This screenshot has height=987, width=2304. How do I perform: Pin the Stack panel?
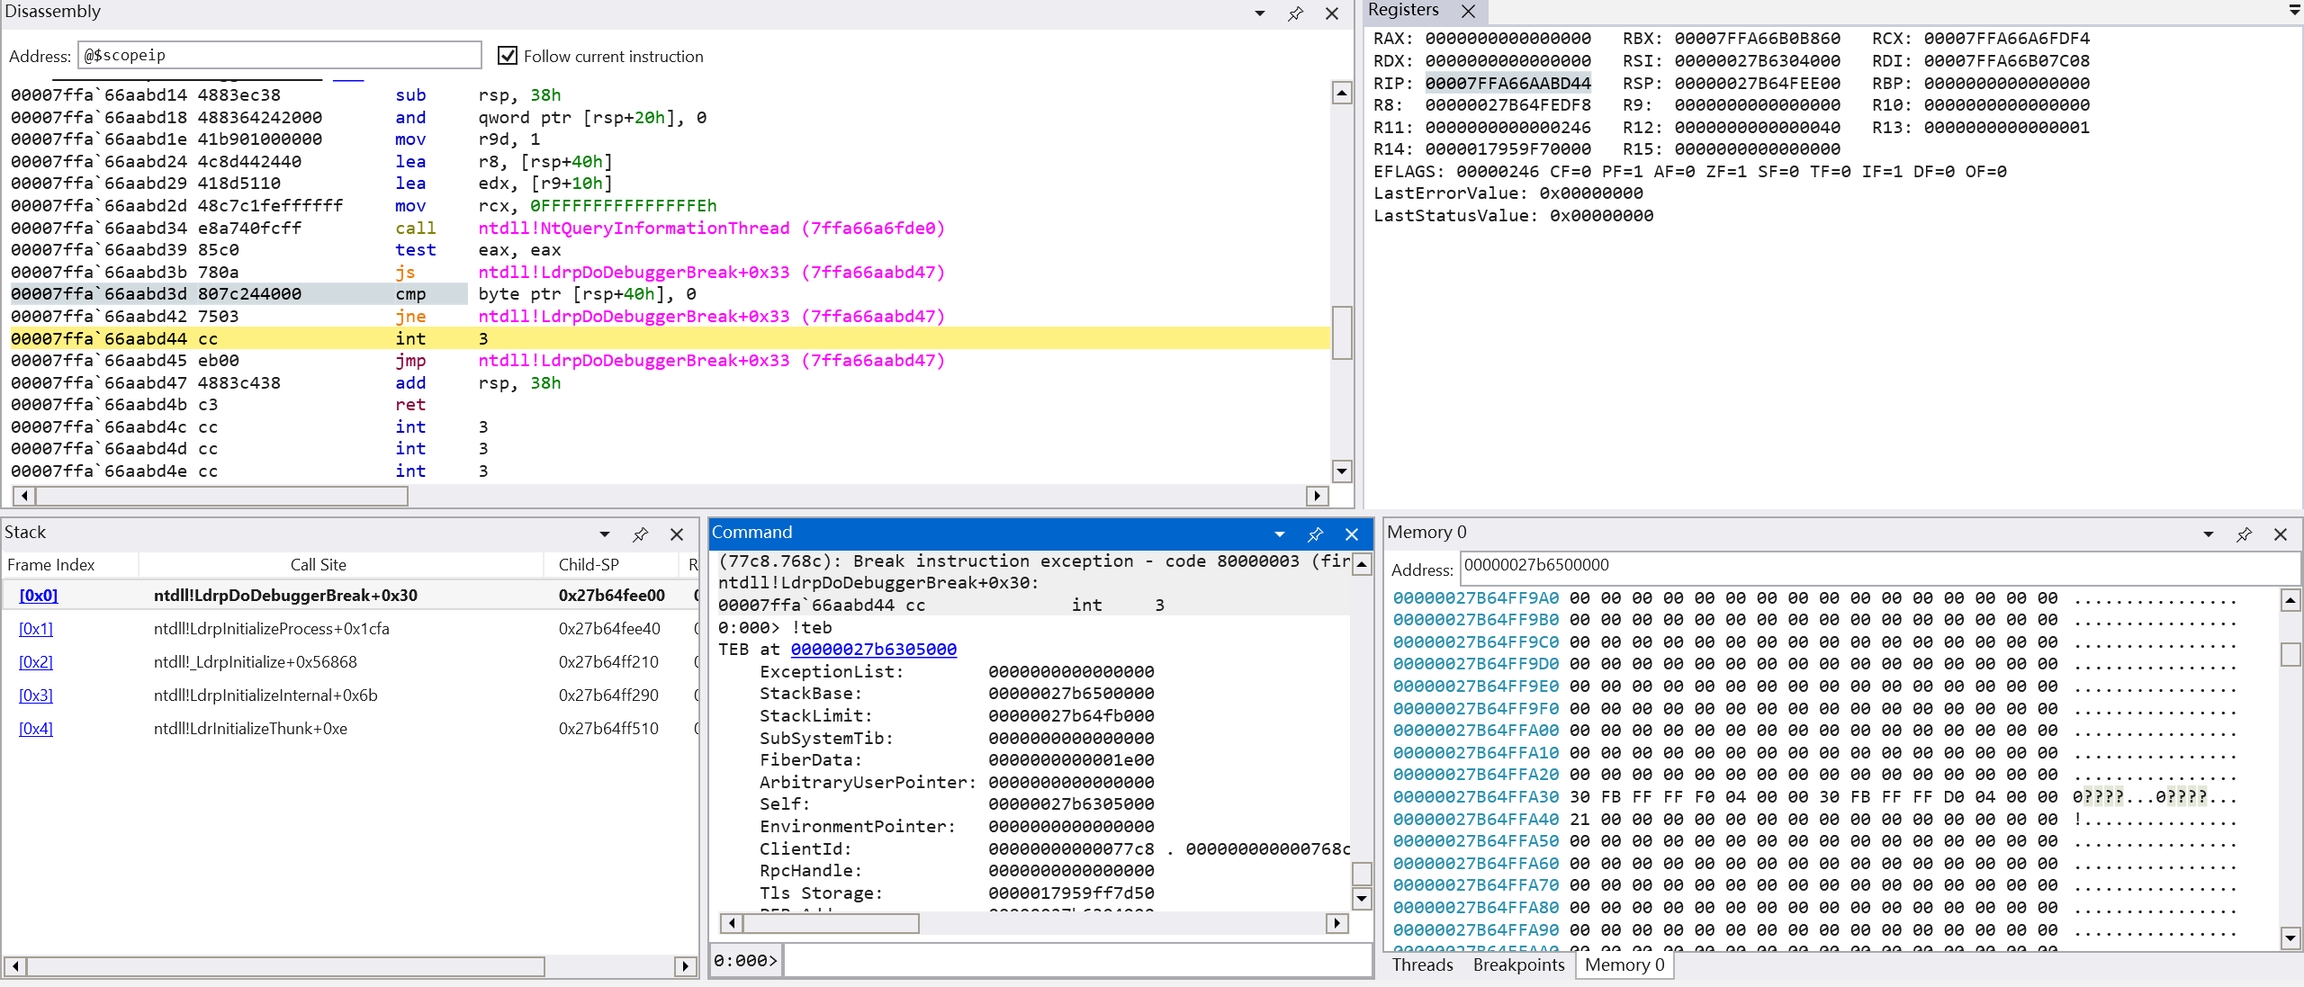[640, 534]
